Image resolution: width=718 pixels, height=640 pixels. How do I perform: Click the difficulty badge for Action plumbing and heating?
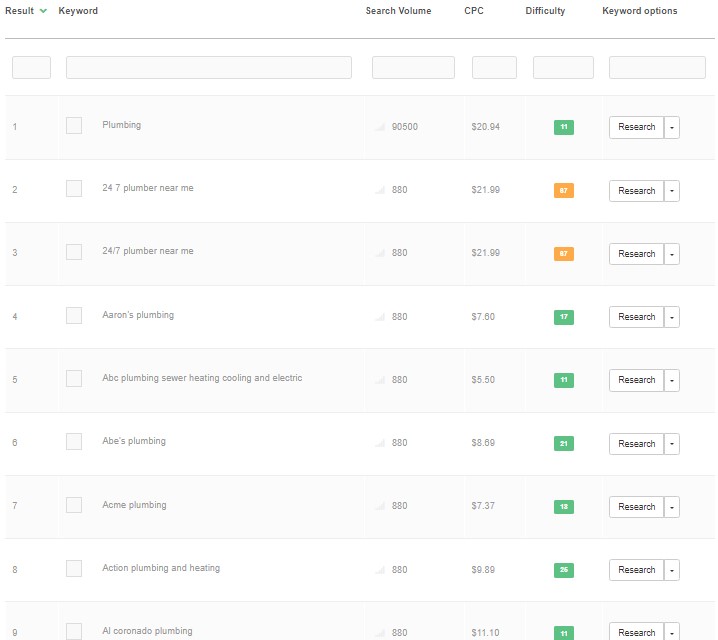tap(564, 570)
